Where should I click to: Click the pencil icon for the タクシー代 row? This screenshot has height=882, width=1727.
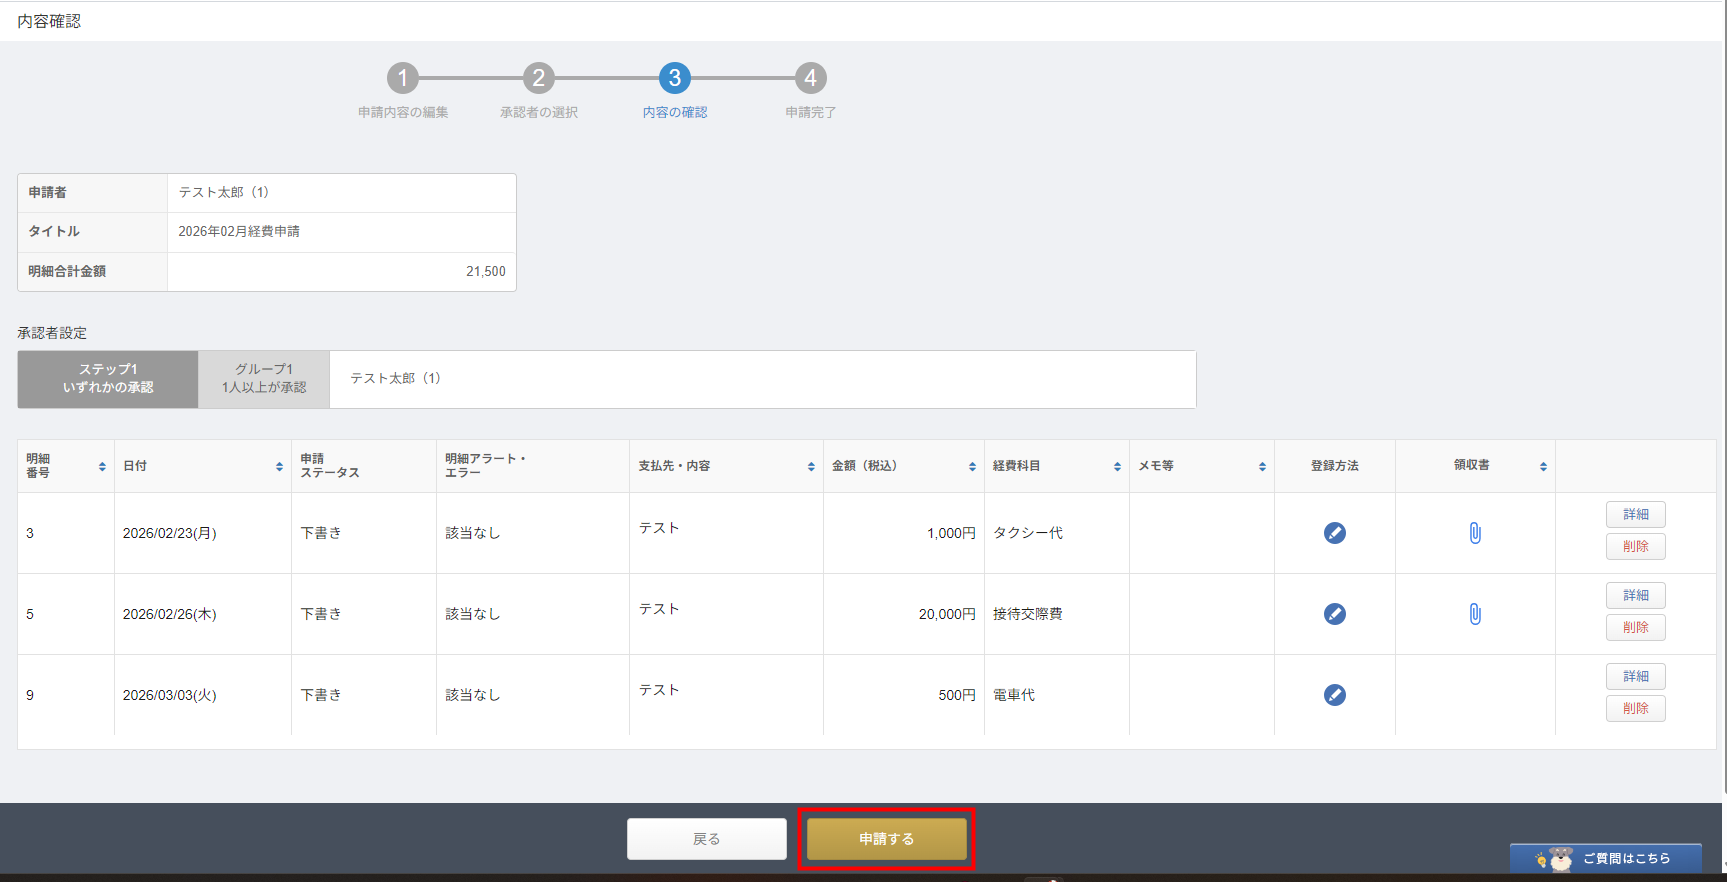1334,533
